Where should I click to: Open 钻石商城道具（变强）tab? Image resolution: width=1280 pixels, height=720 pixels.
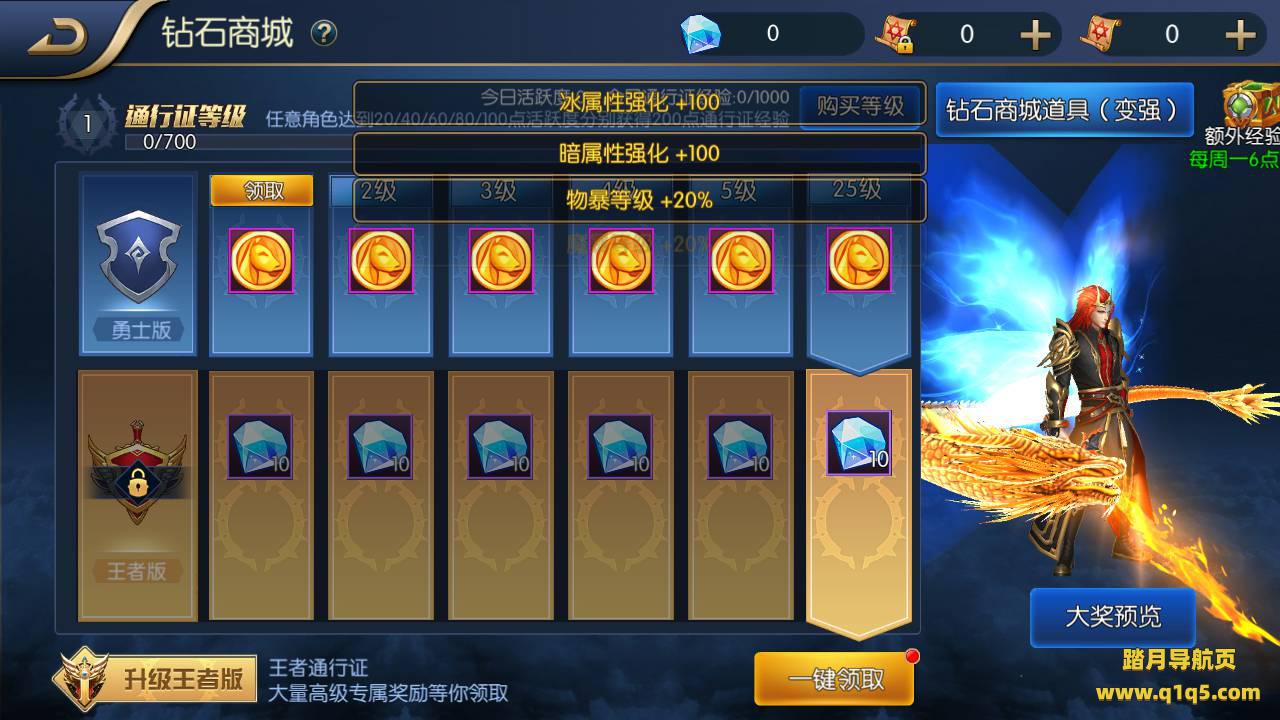click(x=1065, y=109)
